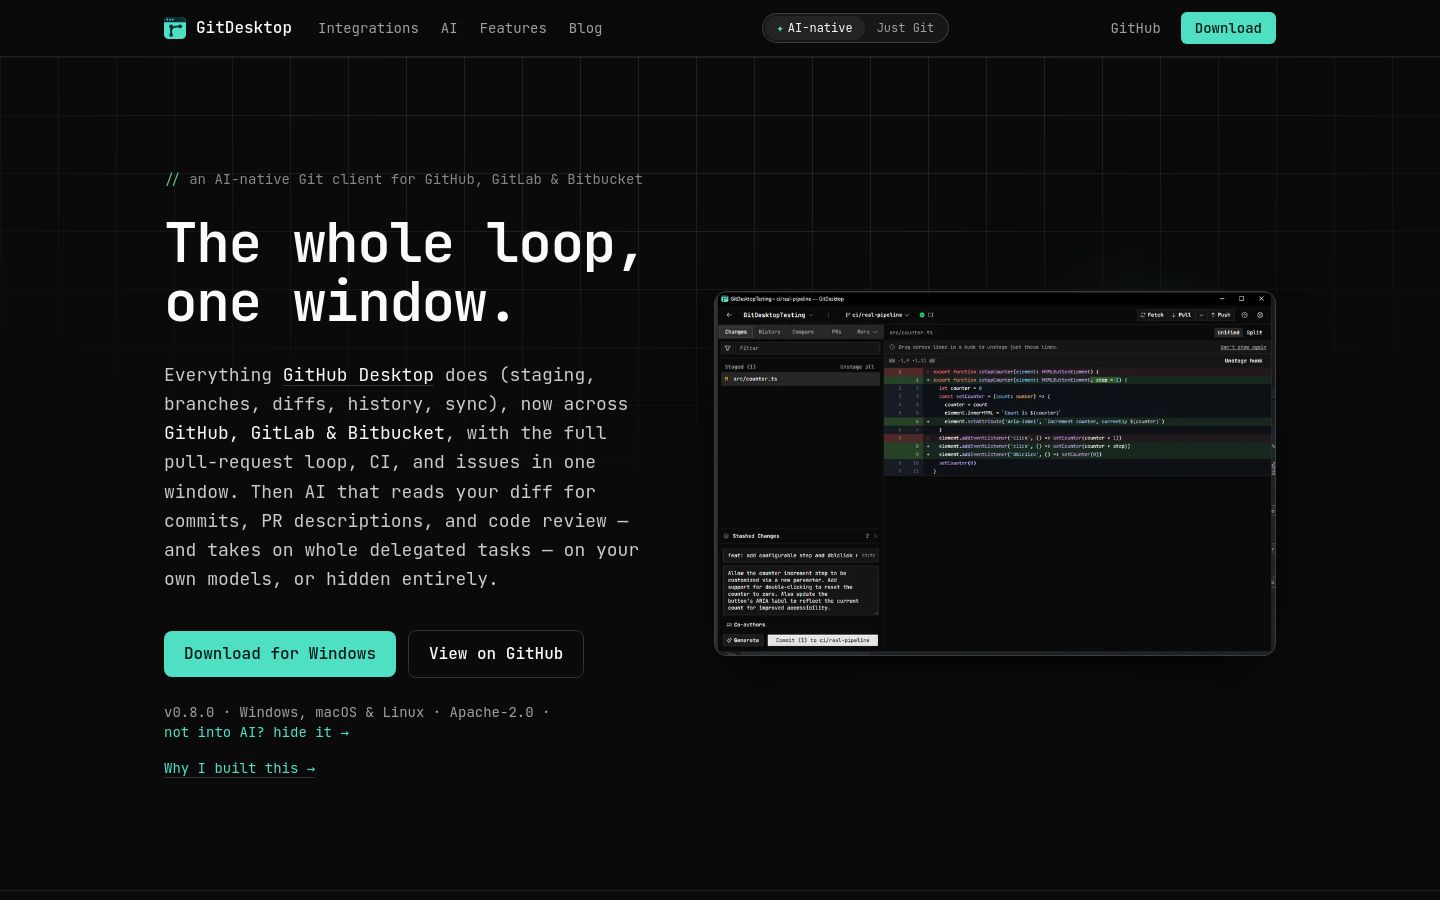This screenshot has height=900, width=1440.
Task: Click the info icon on the hint bar
Action: [x=892, y=347]
